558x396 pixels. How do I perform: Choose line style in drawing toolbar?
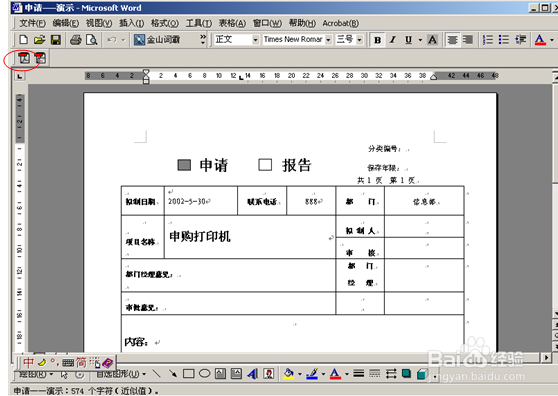(x=359, y=374)
